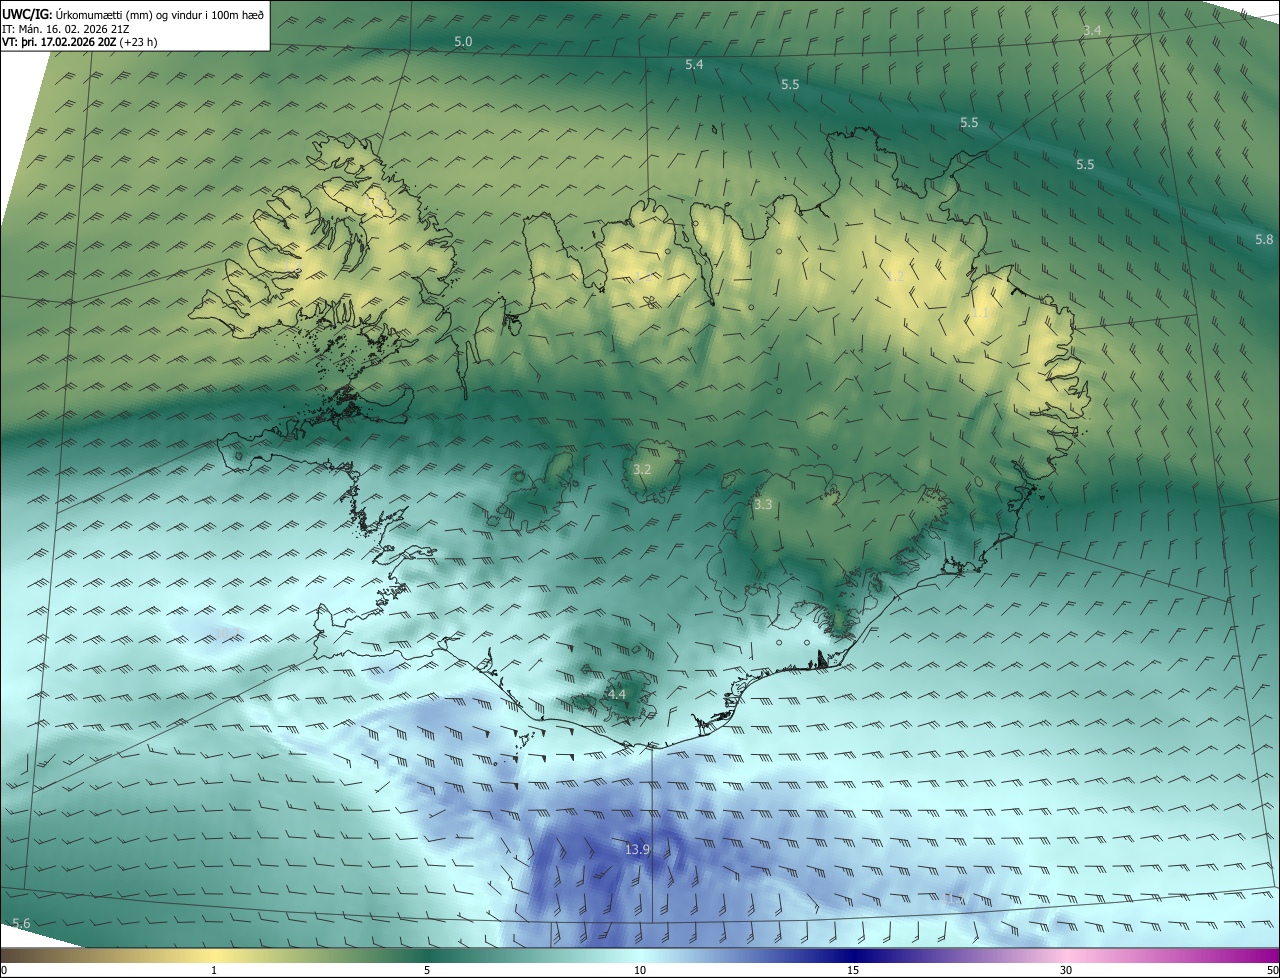The image size is (1280, 978).
Task: Click the initial time line 'IT: Mán. 16. 02. 2026 21Z'
Action: [x=66, y=28]
